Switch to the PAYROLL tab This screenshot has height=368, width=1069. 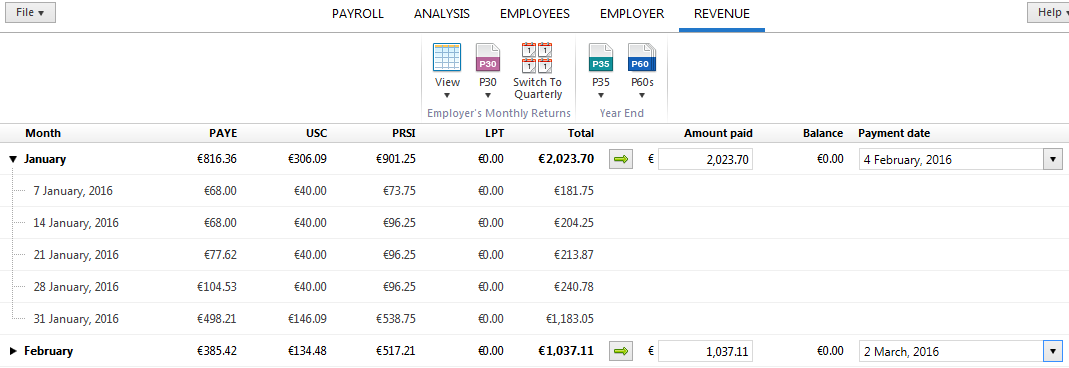(358, 14)
